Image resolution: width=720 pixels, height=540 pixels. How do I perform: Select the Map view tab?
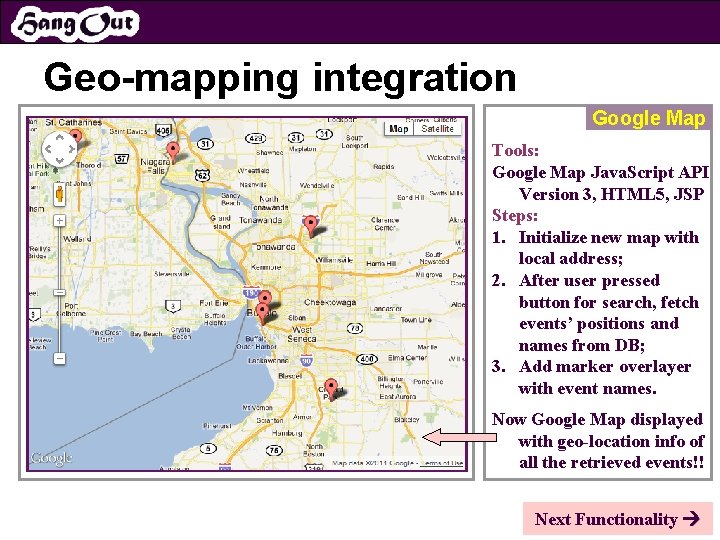tap(399, 129)
